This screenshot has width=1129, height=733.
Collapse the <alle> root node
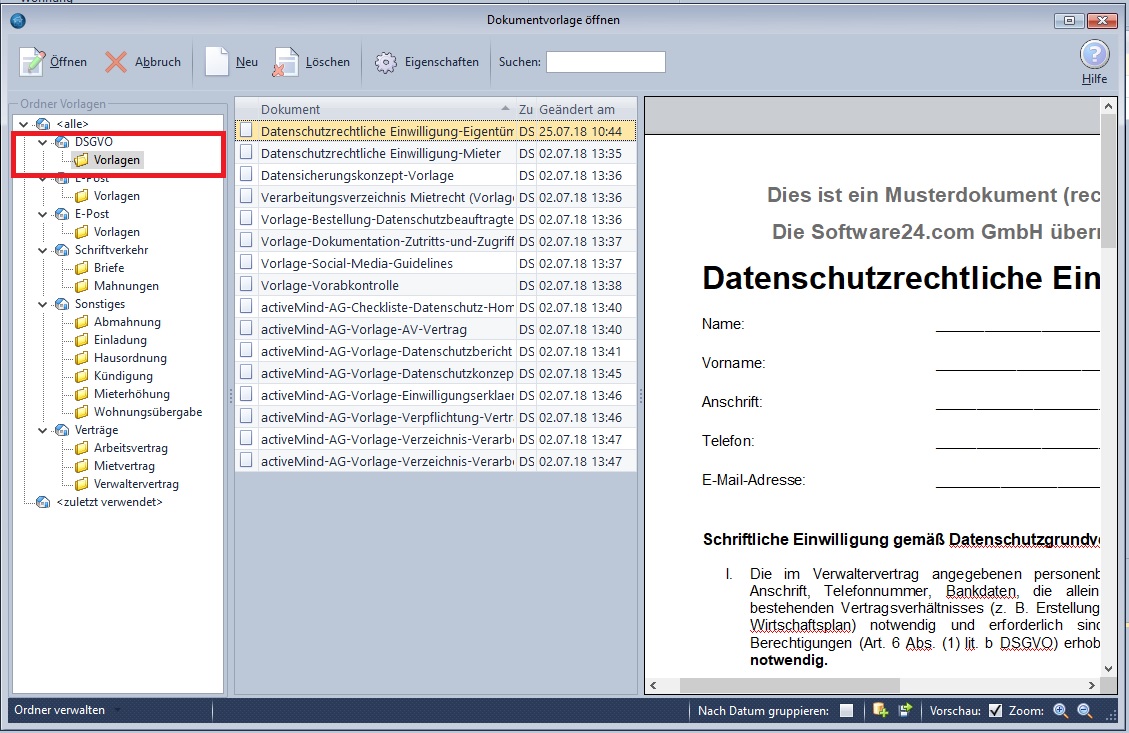click(24, 124)
